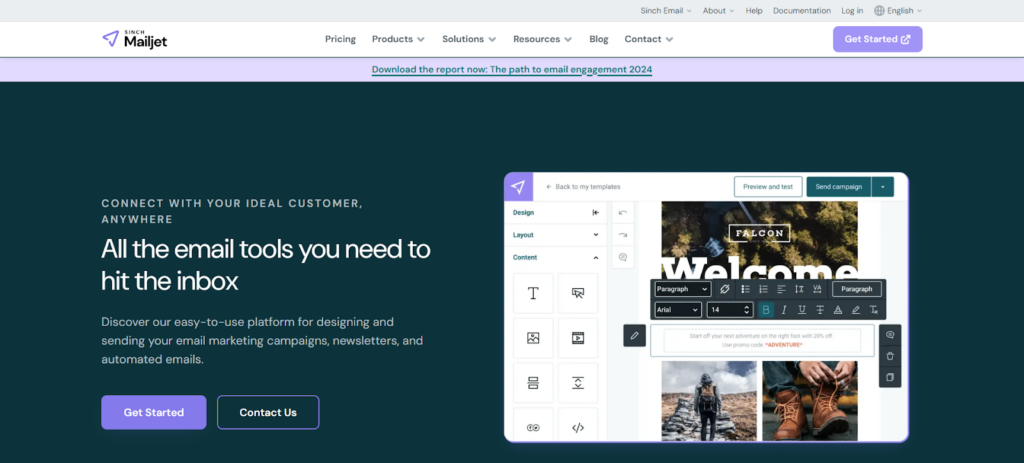Click the undo arrow in editor
The image size is (1024, 463).
pyautogui.click(x=623, y=213)
